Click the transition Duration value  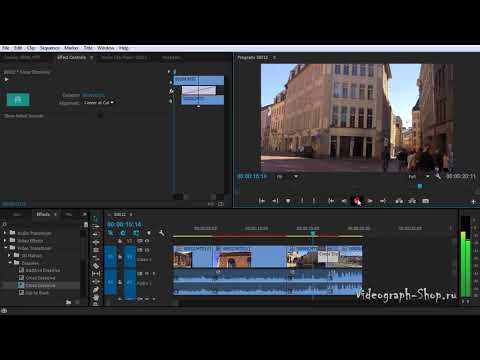pyautogui.click(x=93, y=95)
